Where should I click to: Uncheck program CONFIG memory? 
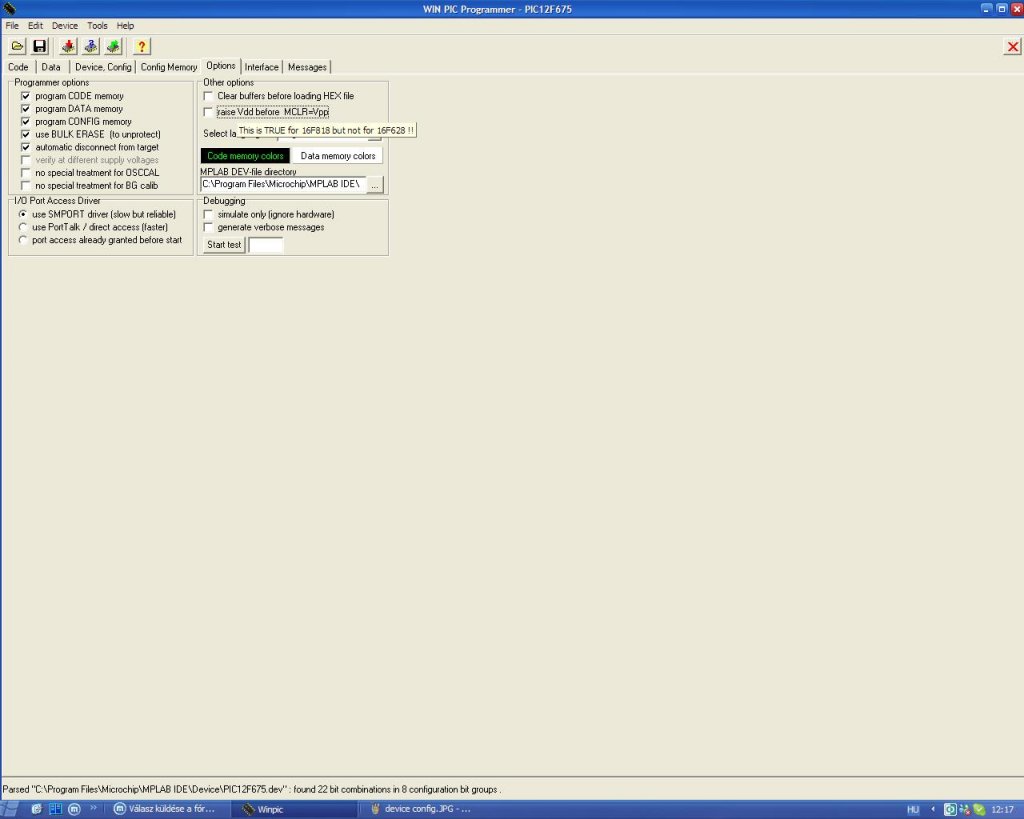tap(25, 121)
